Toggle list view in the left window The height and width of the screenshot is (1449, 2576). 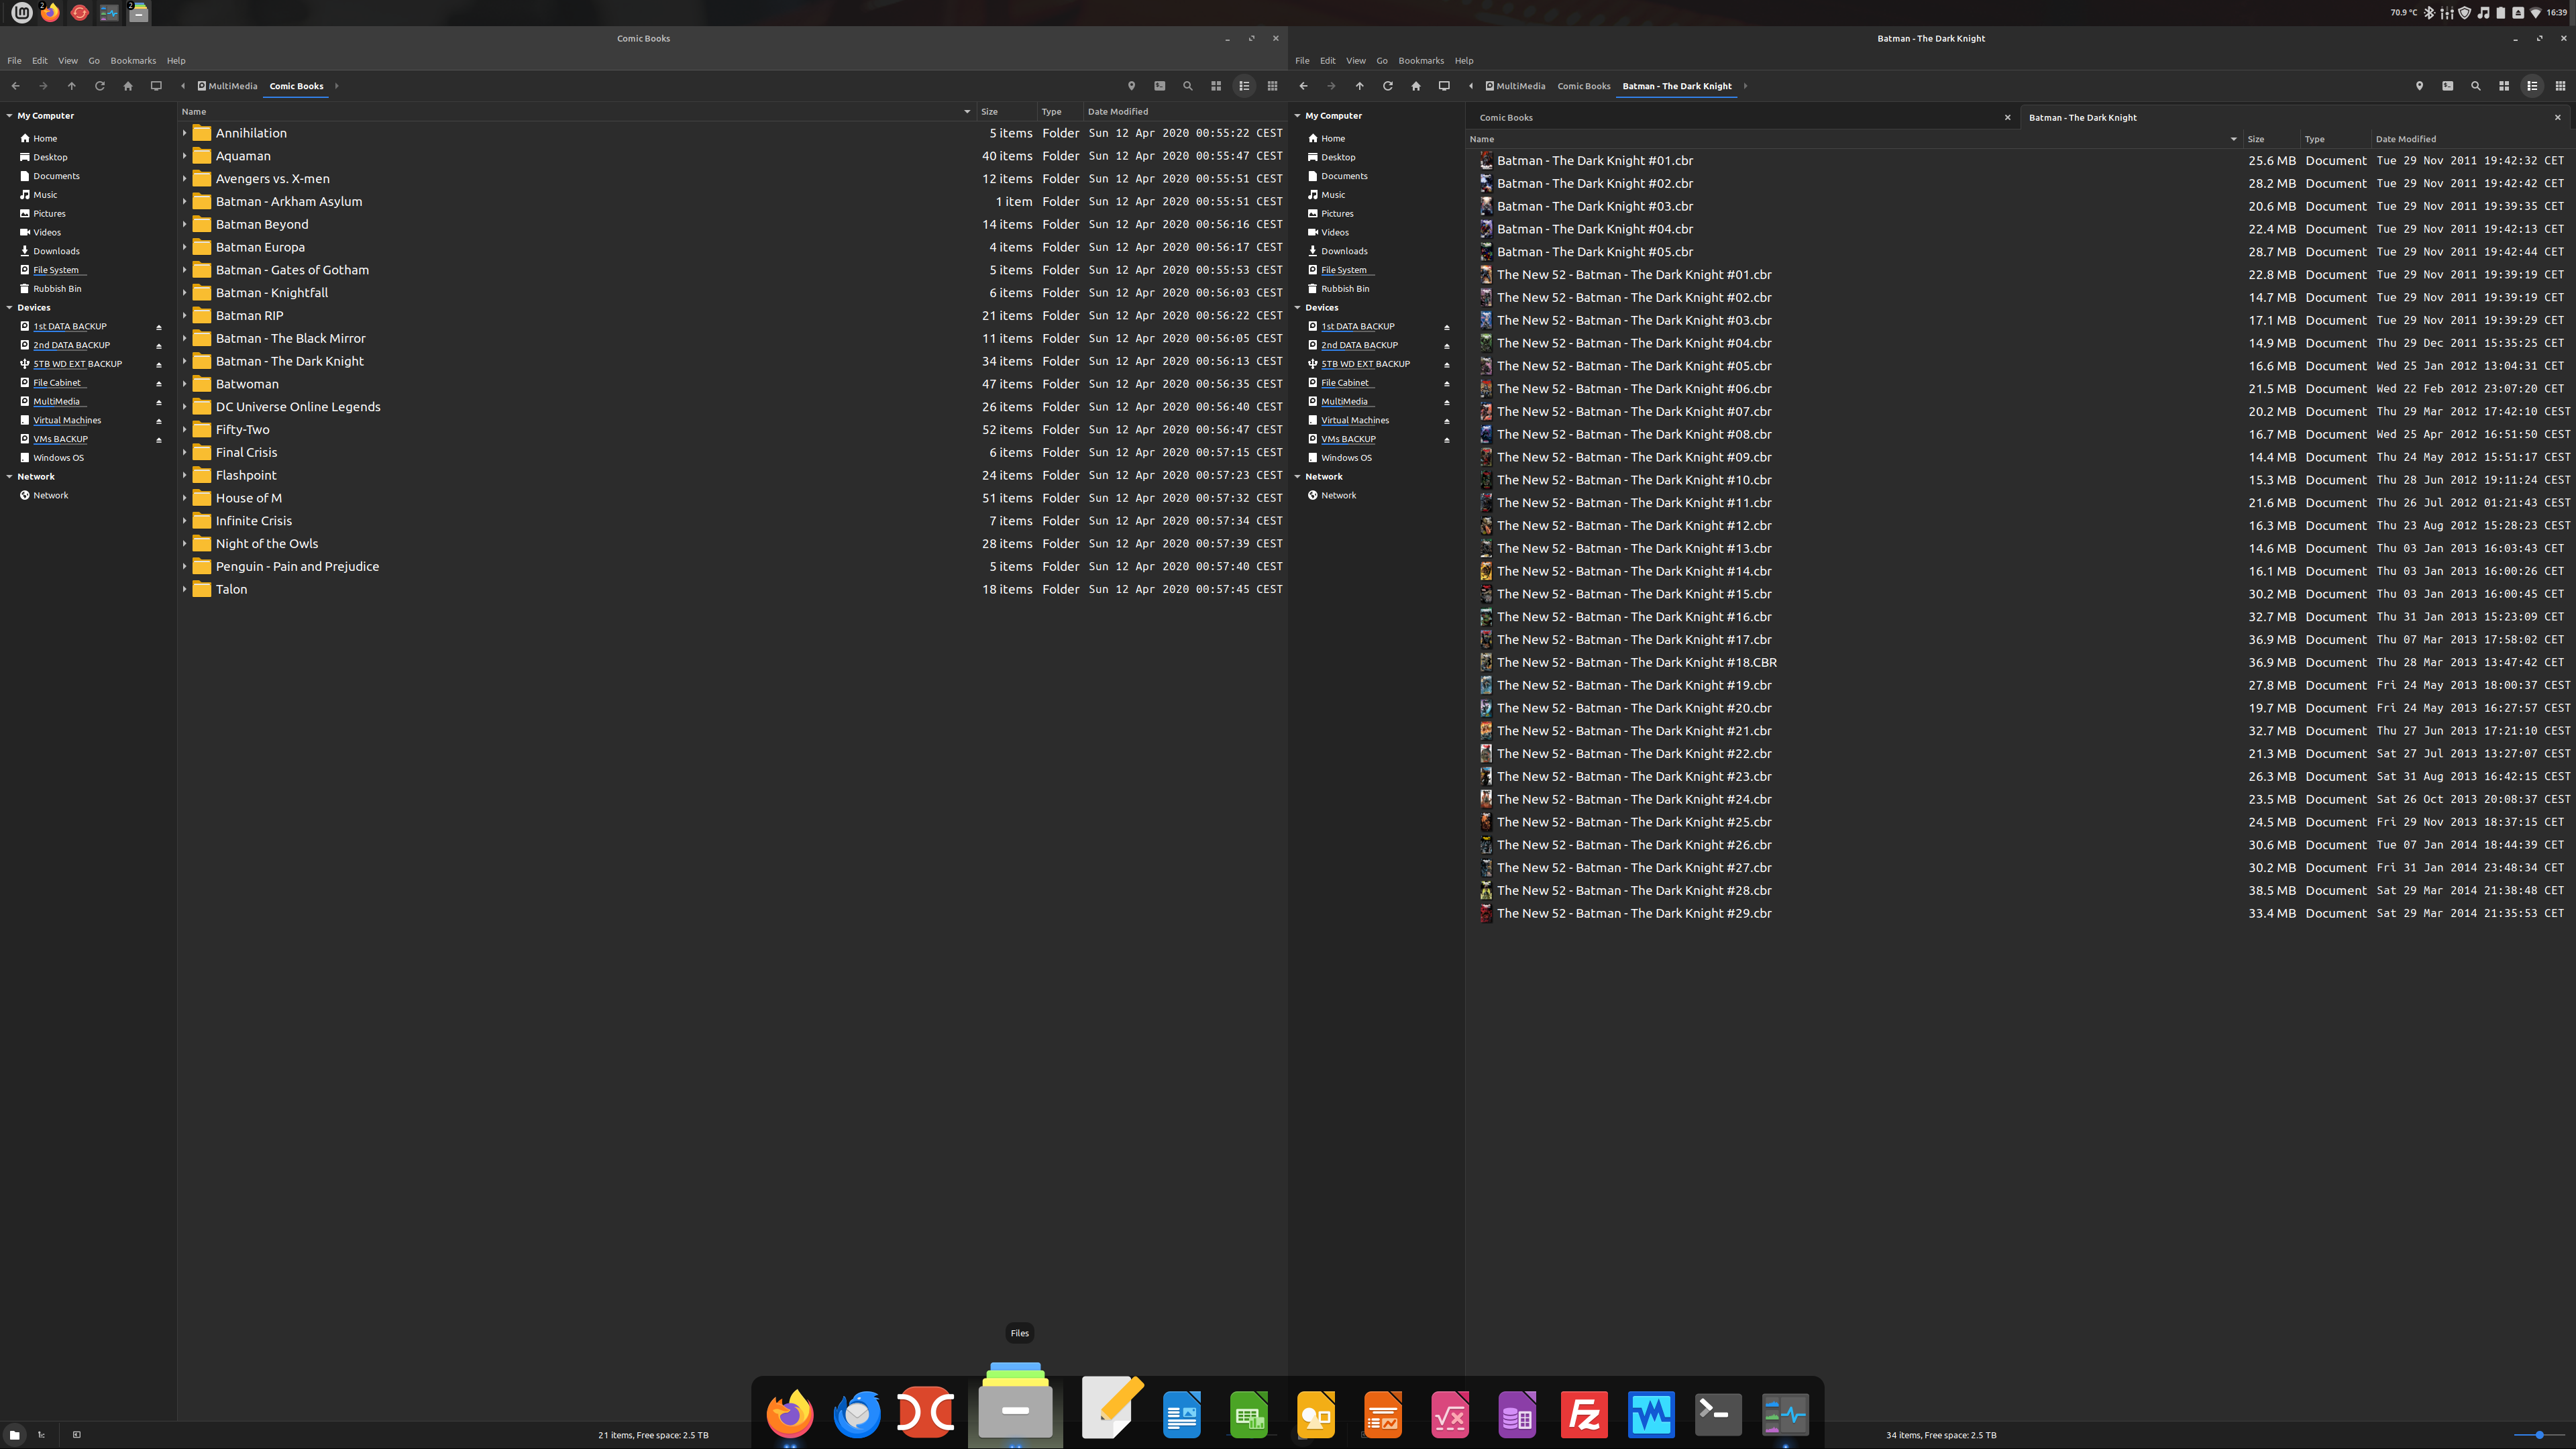tap(1244, 86)
